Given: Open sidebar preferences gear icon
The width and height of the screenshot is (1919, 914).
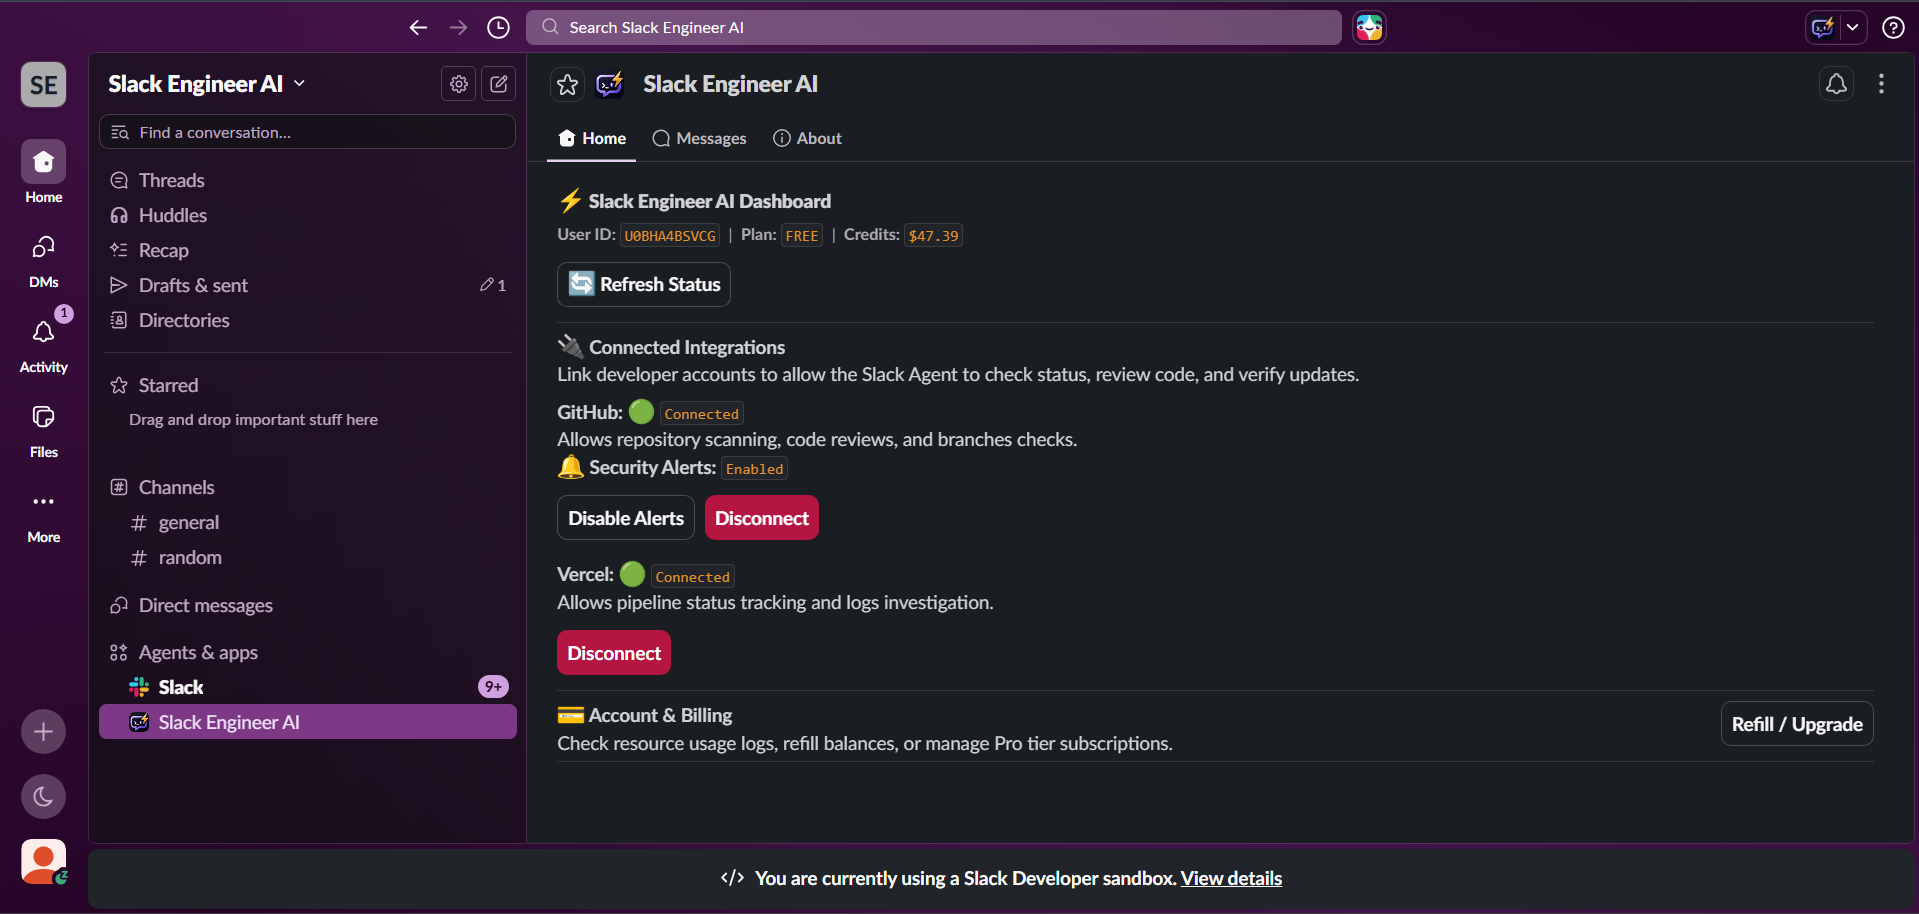Looking at the screenshot, I should point(459,84).
